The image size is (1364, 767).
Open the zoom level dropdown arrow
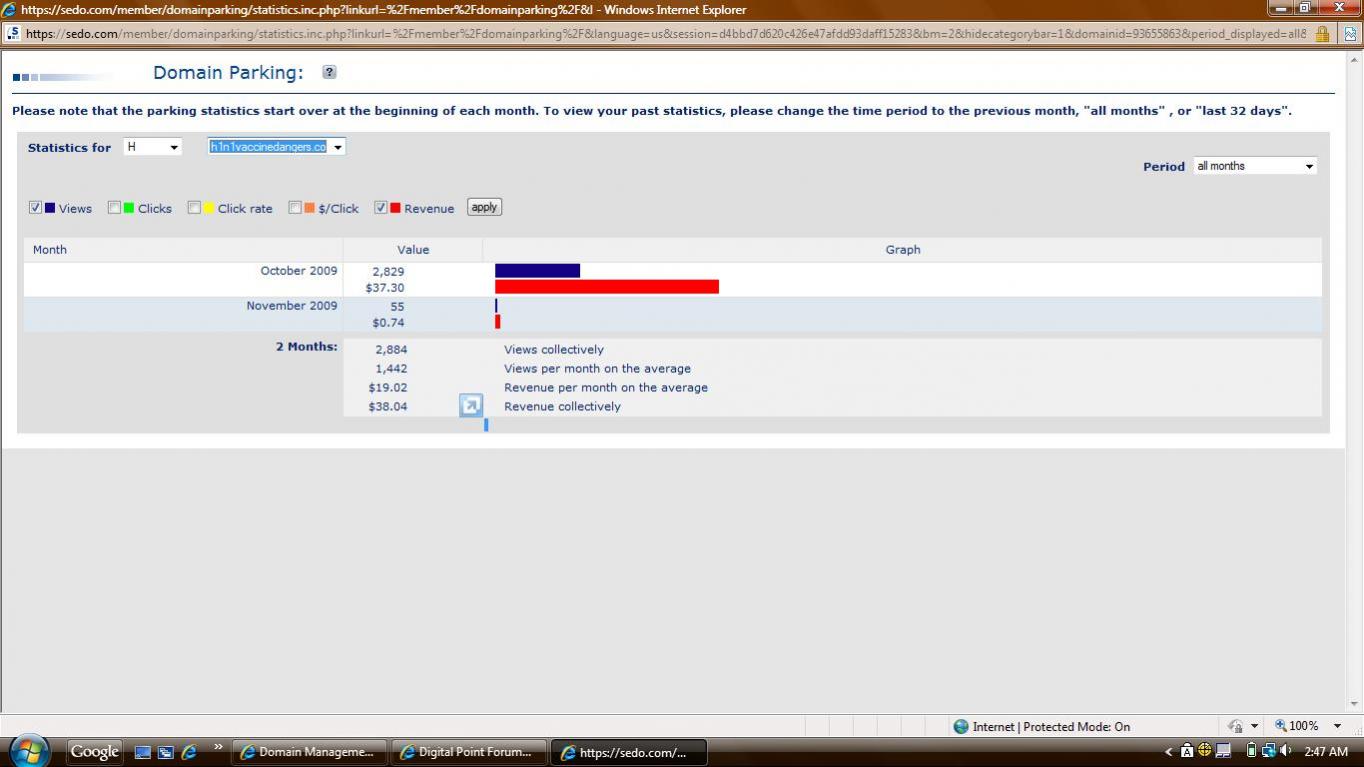tap(1337, 726)
